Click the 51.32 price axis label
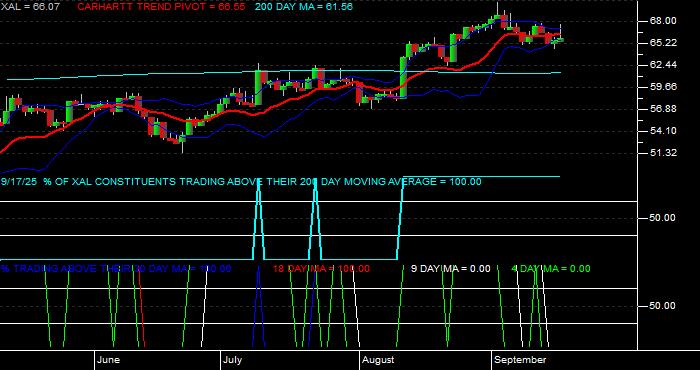The height and width of the screenshot is (370, 700). [x=663, y=153]
